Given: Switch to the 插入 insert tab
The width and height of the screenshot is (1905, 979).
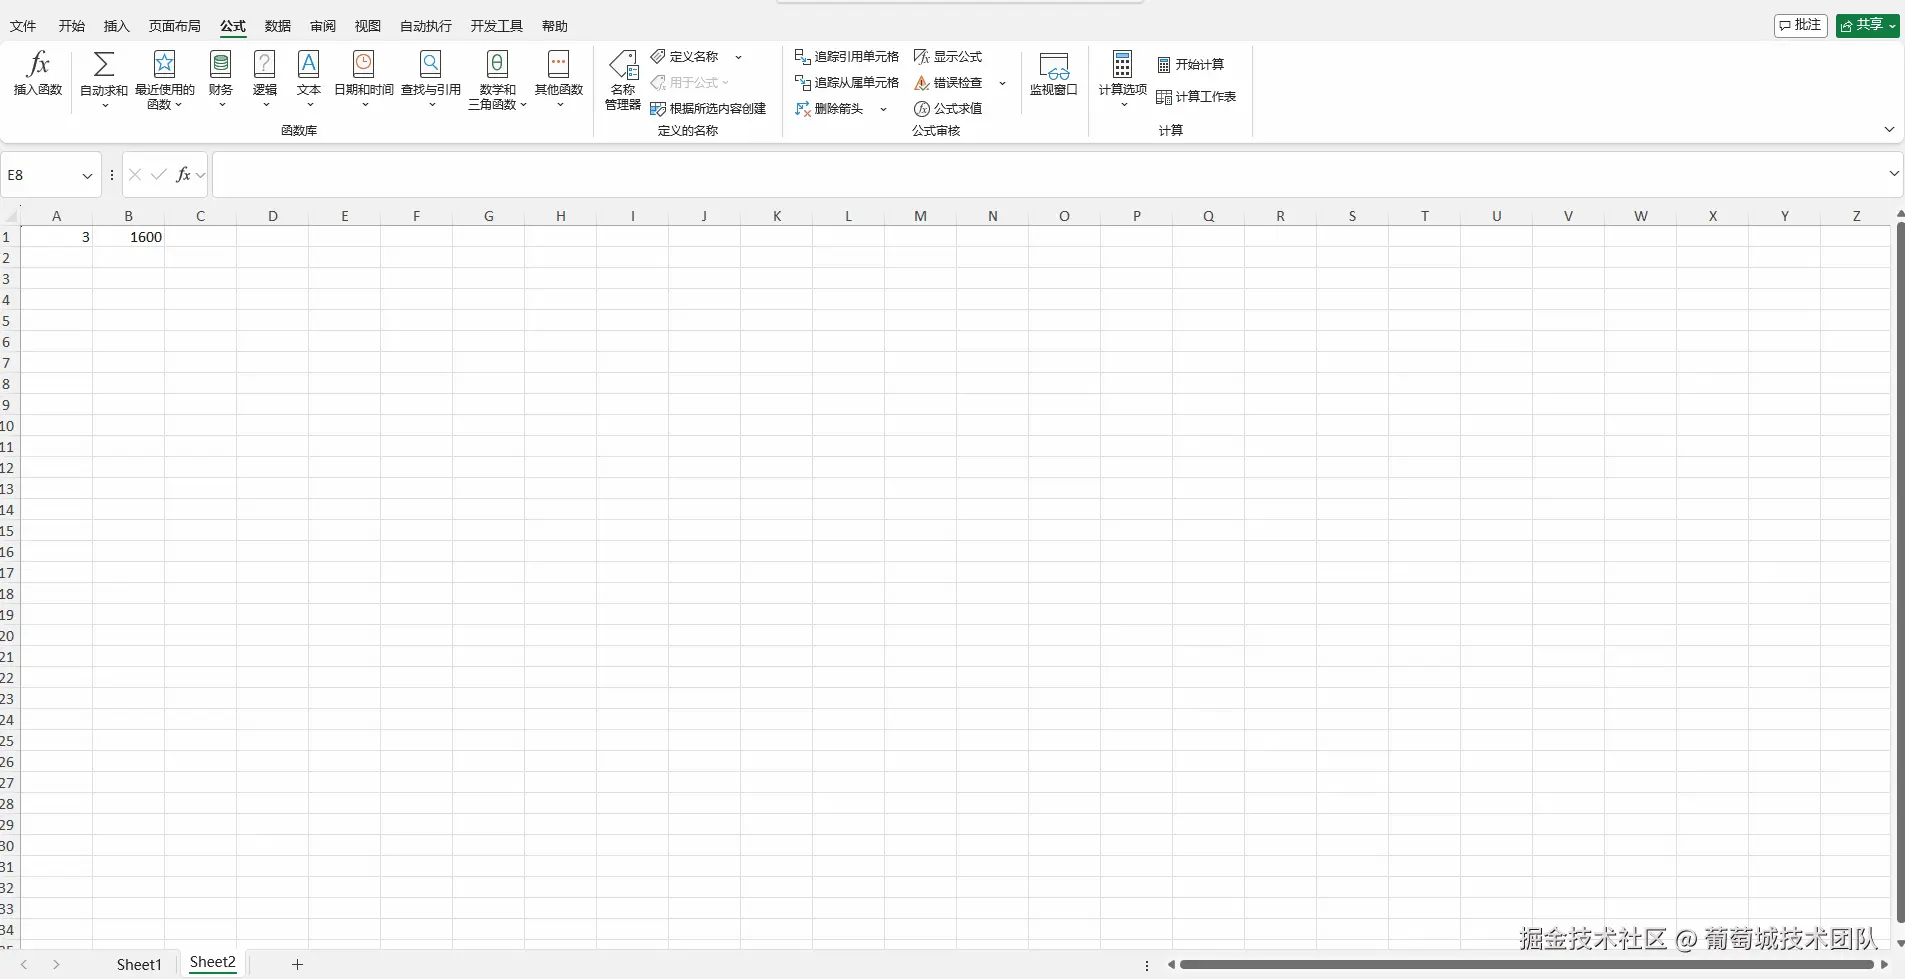Looking at the screenshot, I should pyautogui.click(x=117, y=26).
